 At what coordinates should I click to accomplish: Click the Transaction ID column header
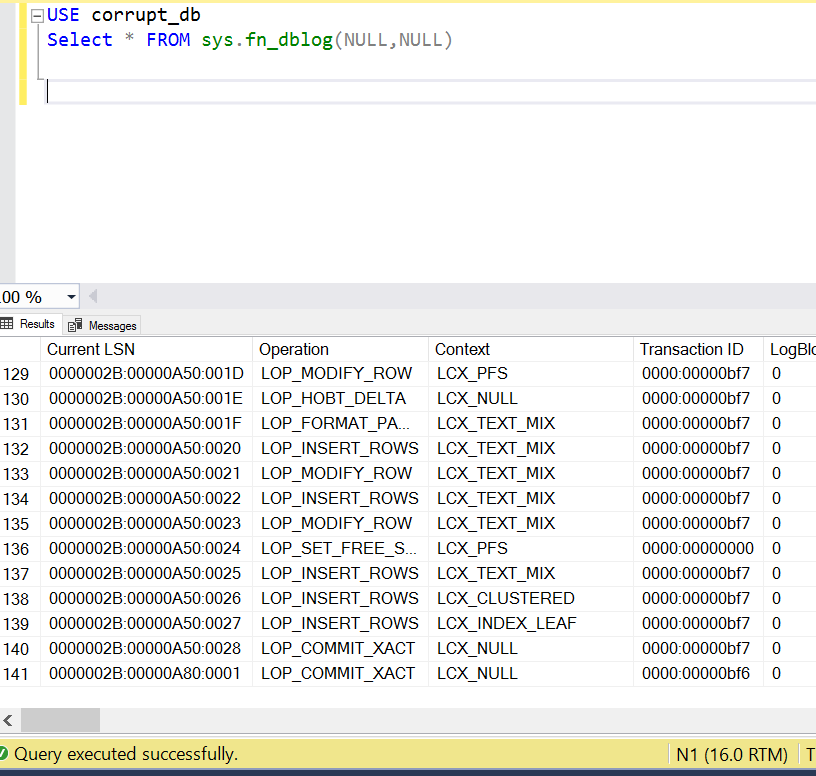click(x=698, y=349)
